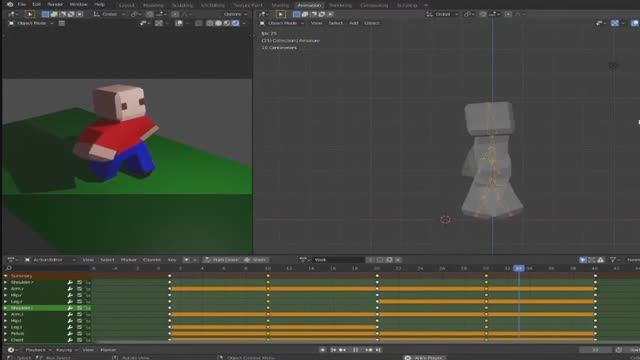Click the wrench icon on the Leg.r channel
Image resolution: width=640 pixels, height=360 pixels.
(70, 302)
